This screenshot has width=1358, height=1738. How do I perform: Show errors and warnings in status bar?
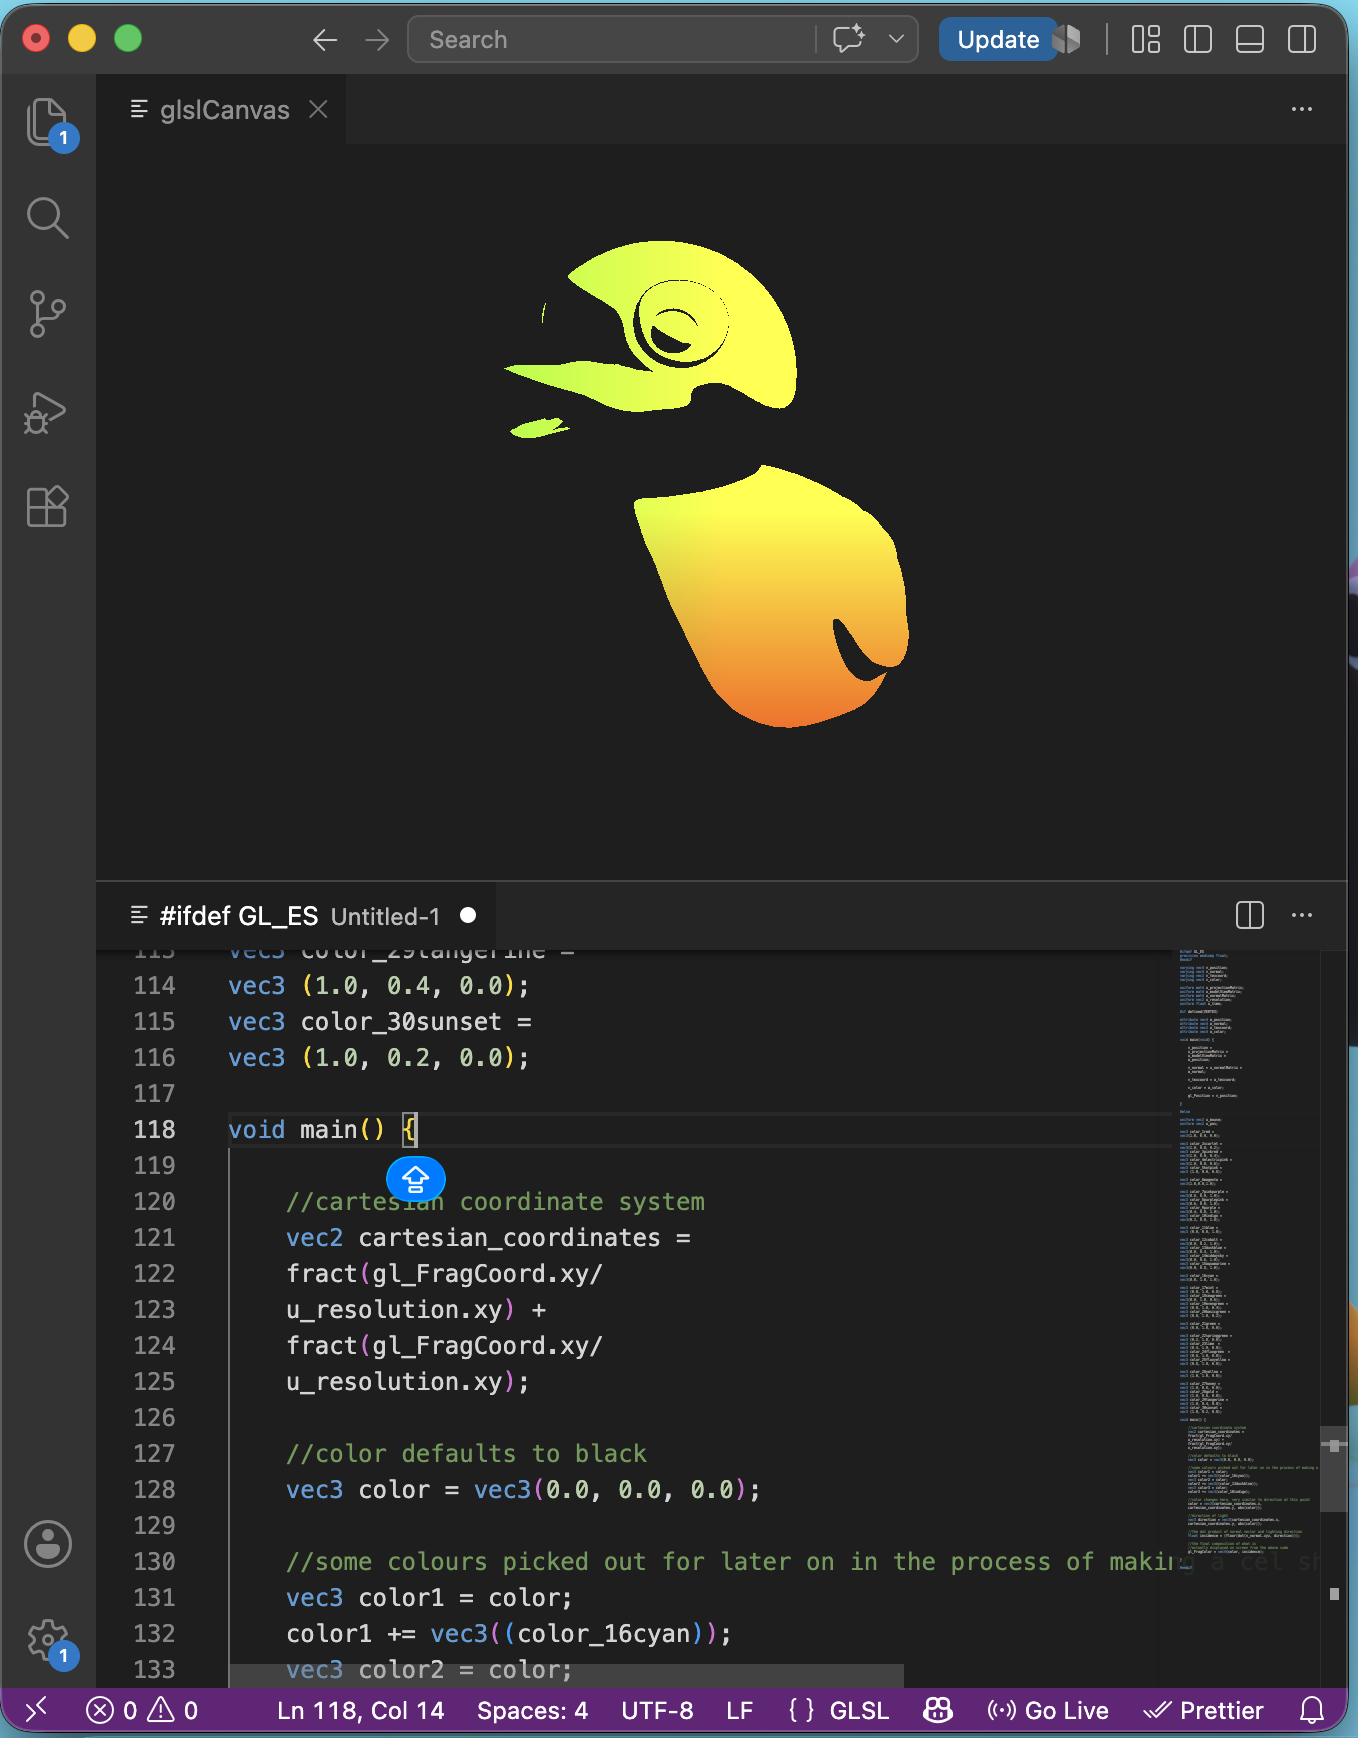(x=142, y=1711)
